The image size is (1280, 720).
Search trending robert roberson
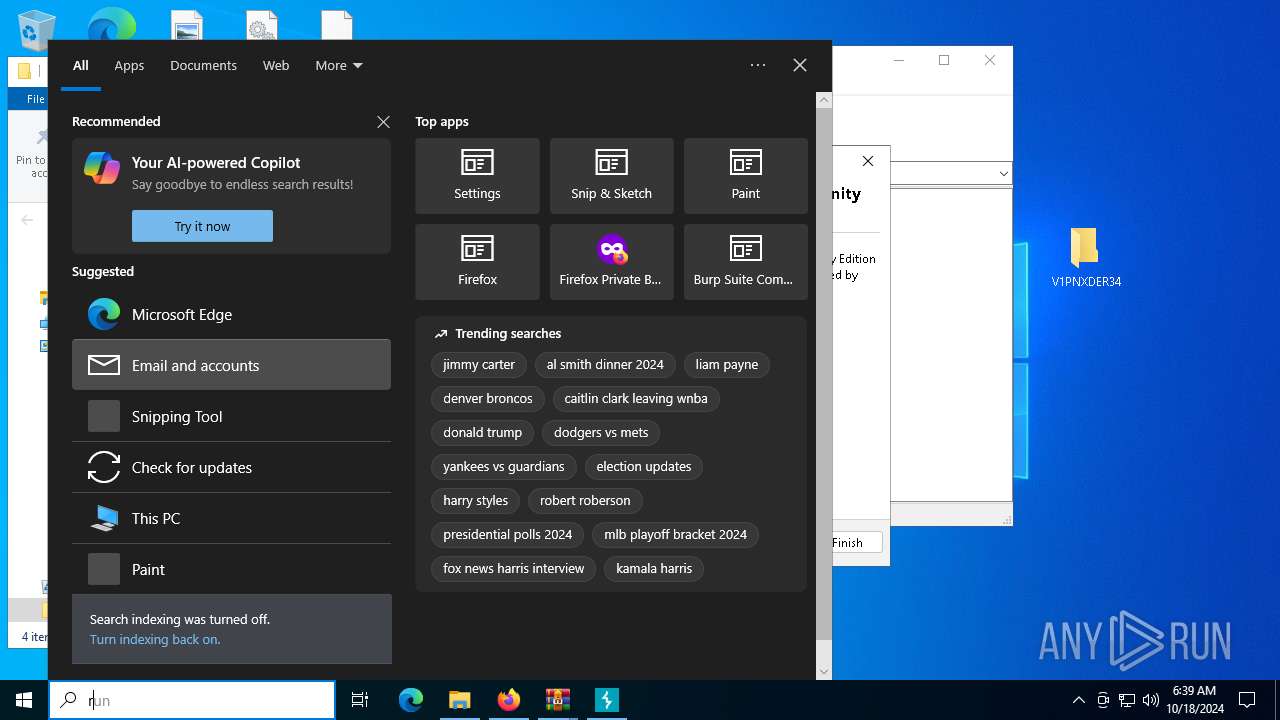pyautogui.click(x=585, y=500)
